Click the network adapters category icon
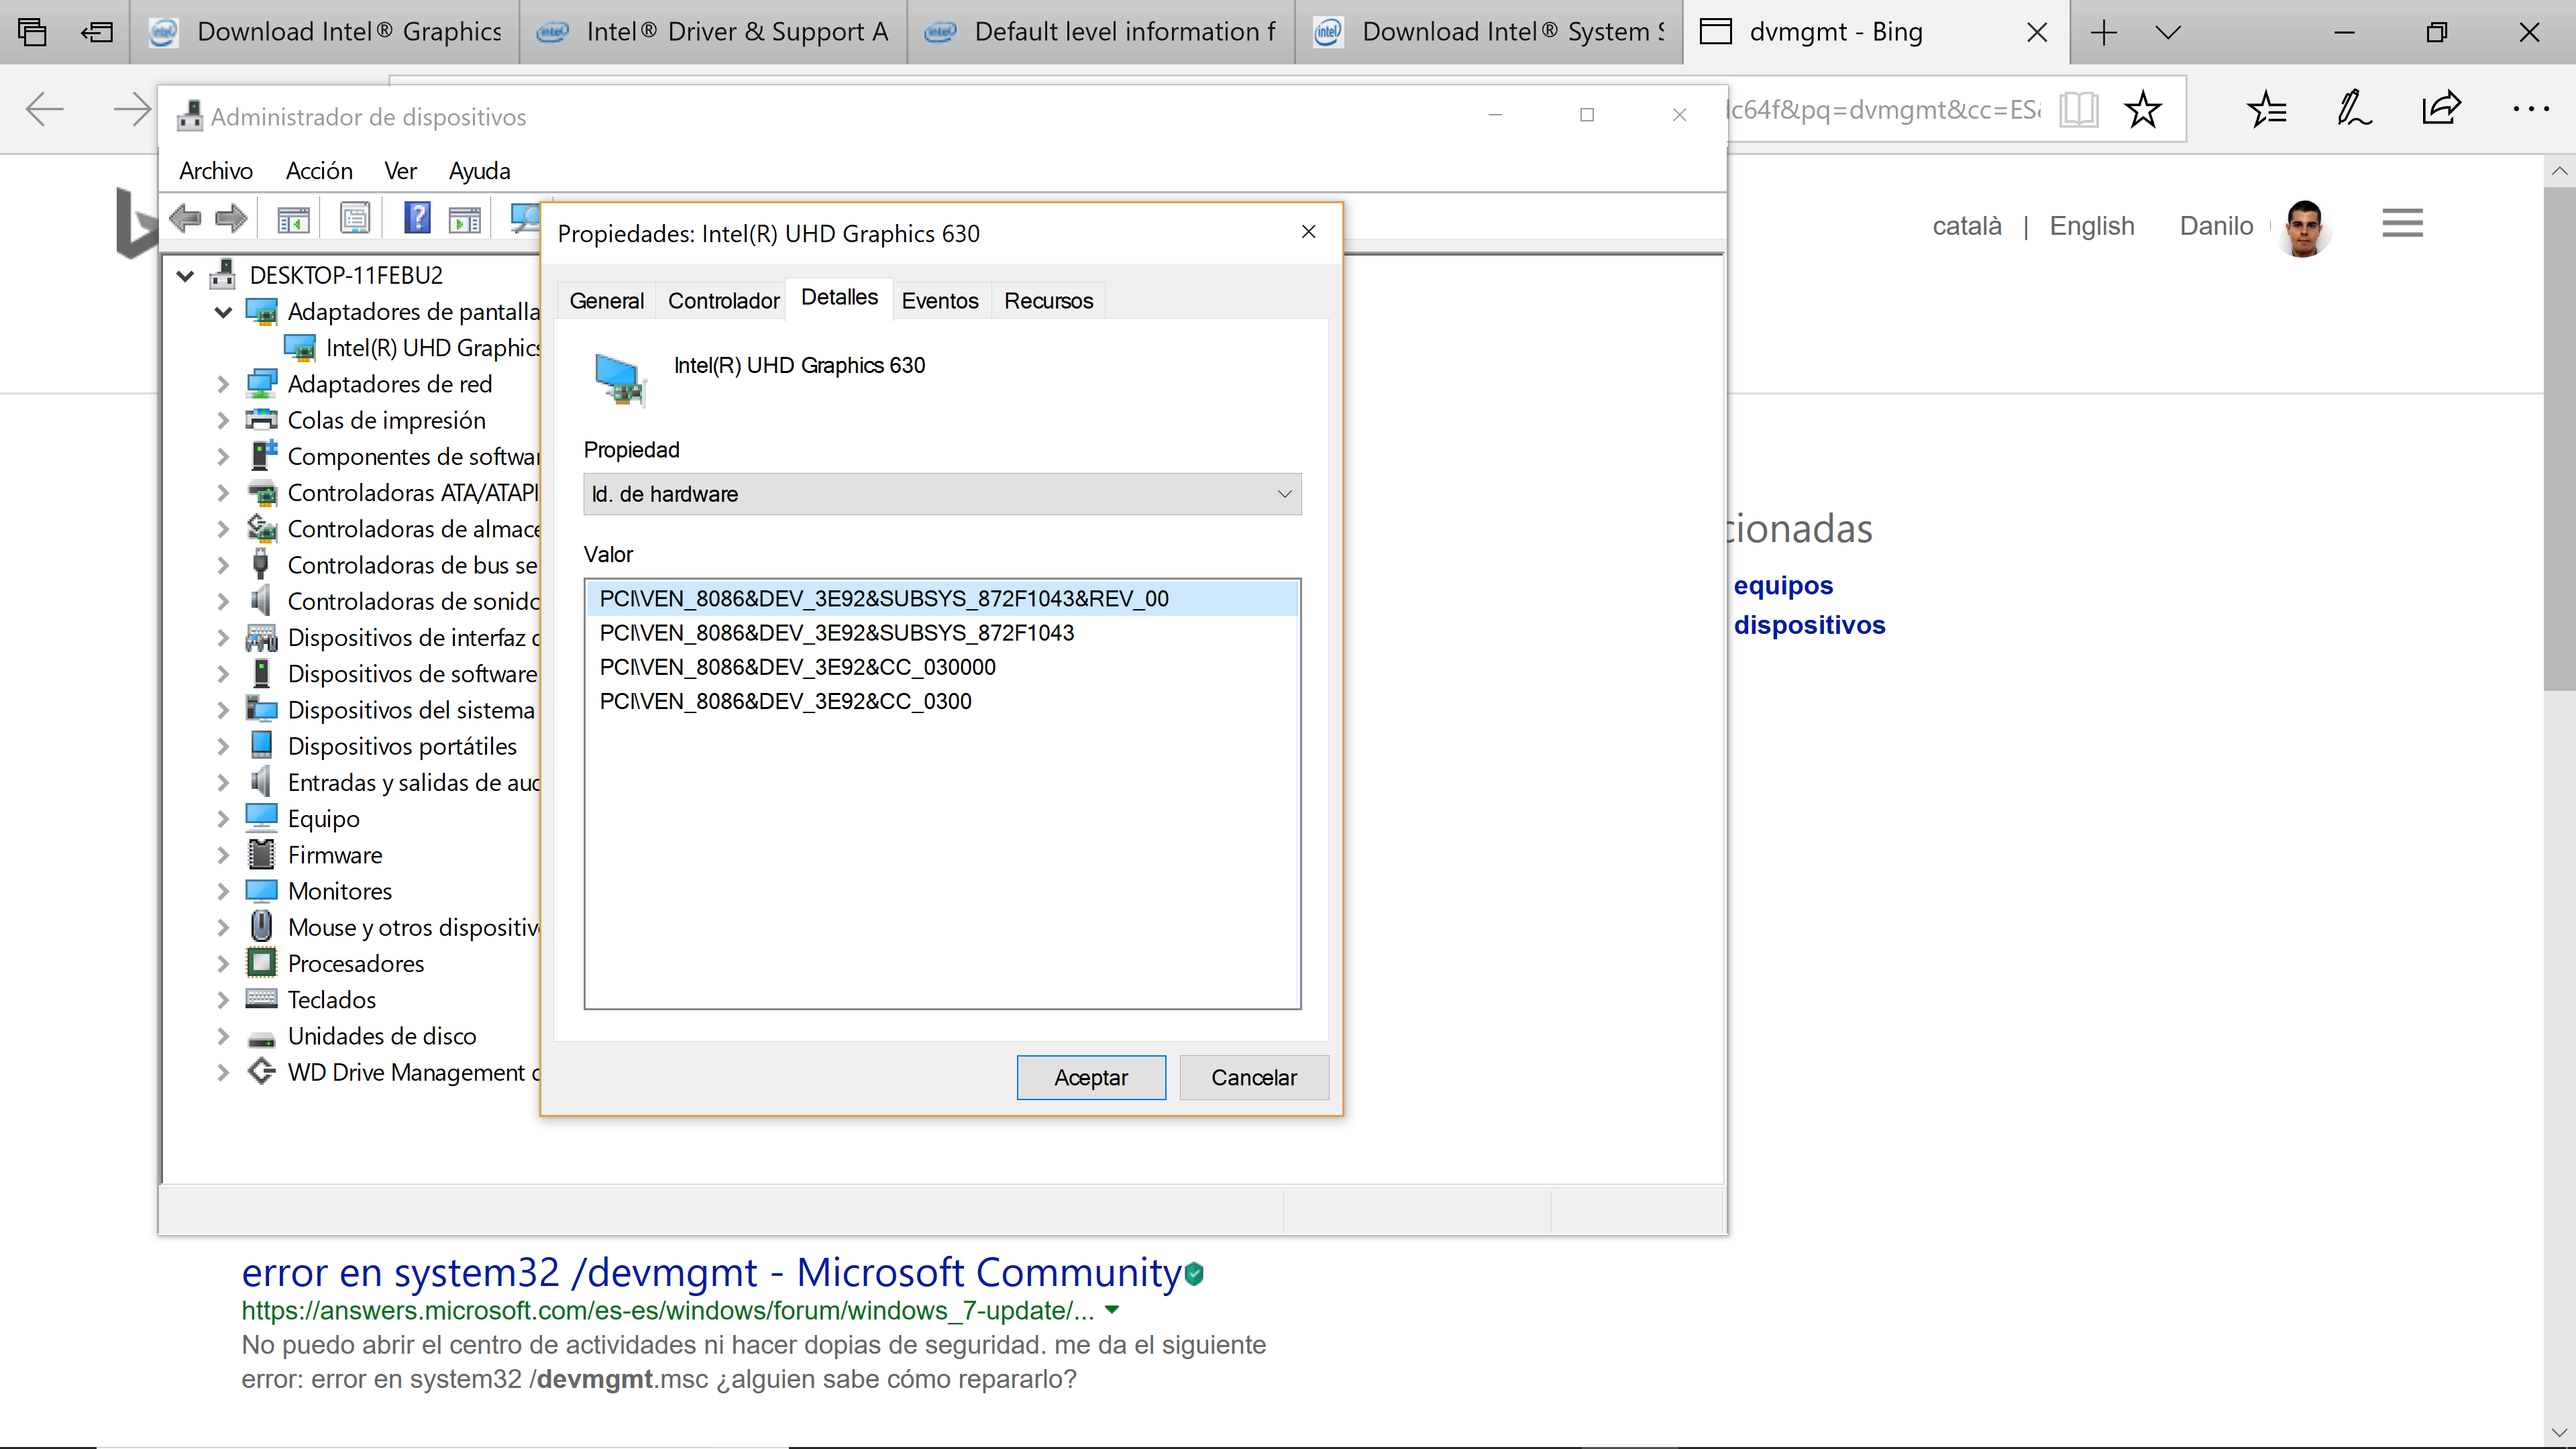The image size is (2576, 1449). click(x=262, y=384)
